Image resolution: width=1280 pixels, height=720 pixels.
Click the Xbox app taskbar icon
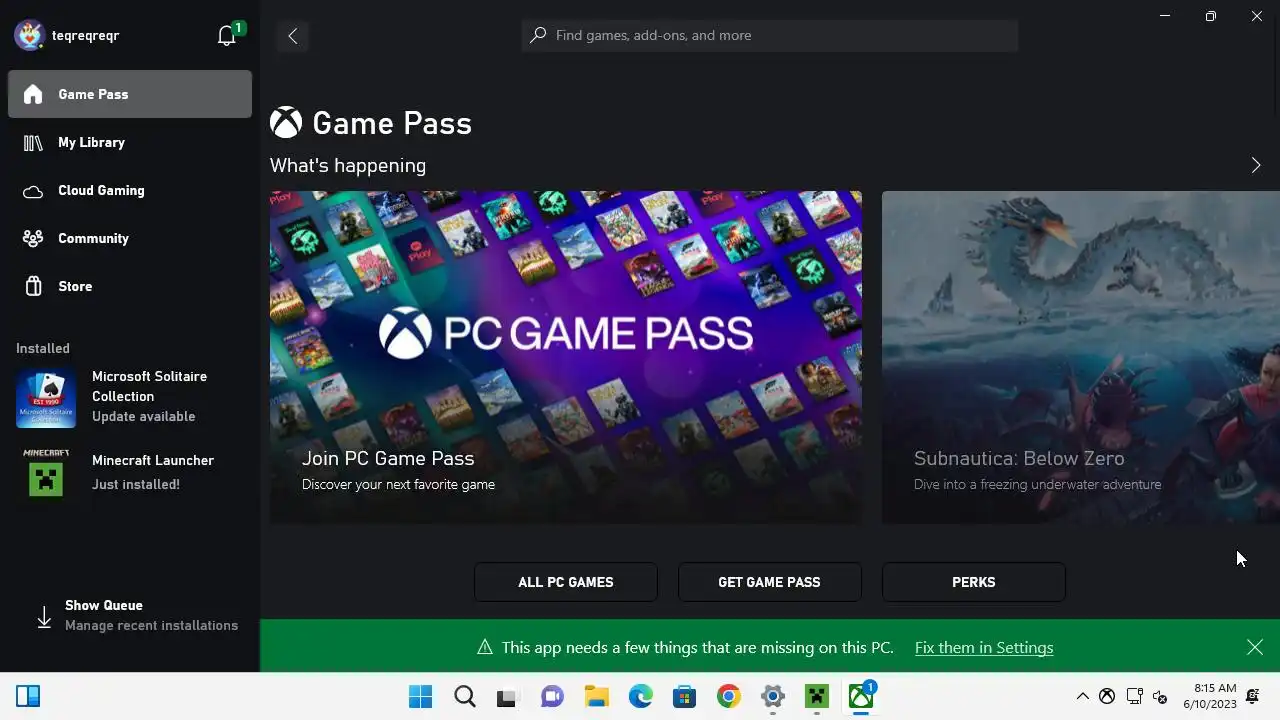861,696
